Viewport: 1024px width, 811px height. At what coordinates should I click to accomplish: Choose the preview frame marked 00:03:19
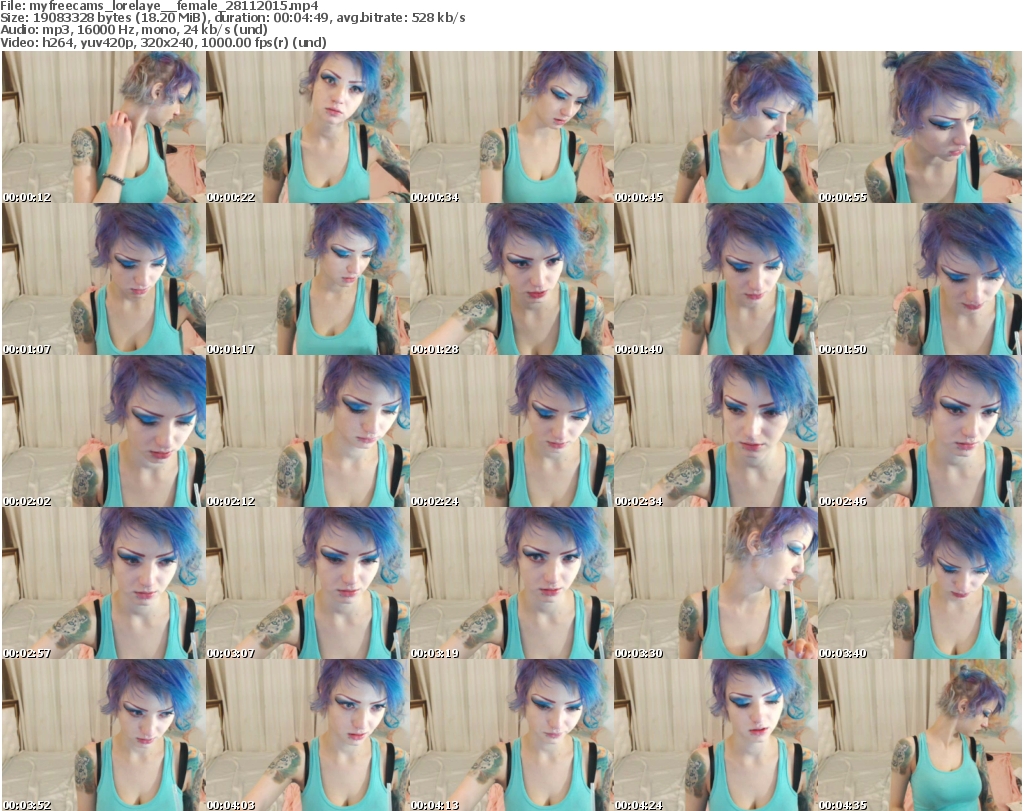point(511,583)
